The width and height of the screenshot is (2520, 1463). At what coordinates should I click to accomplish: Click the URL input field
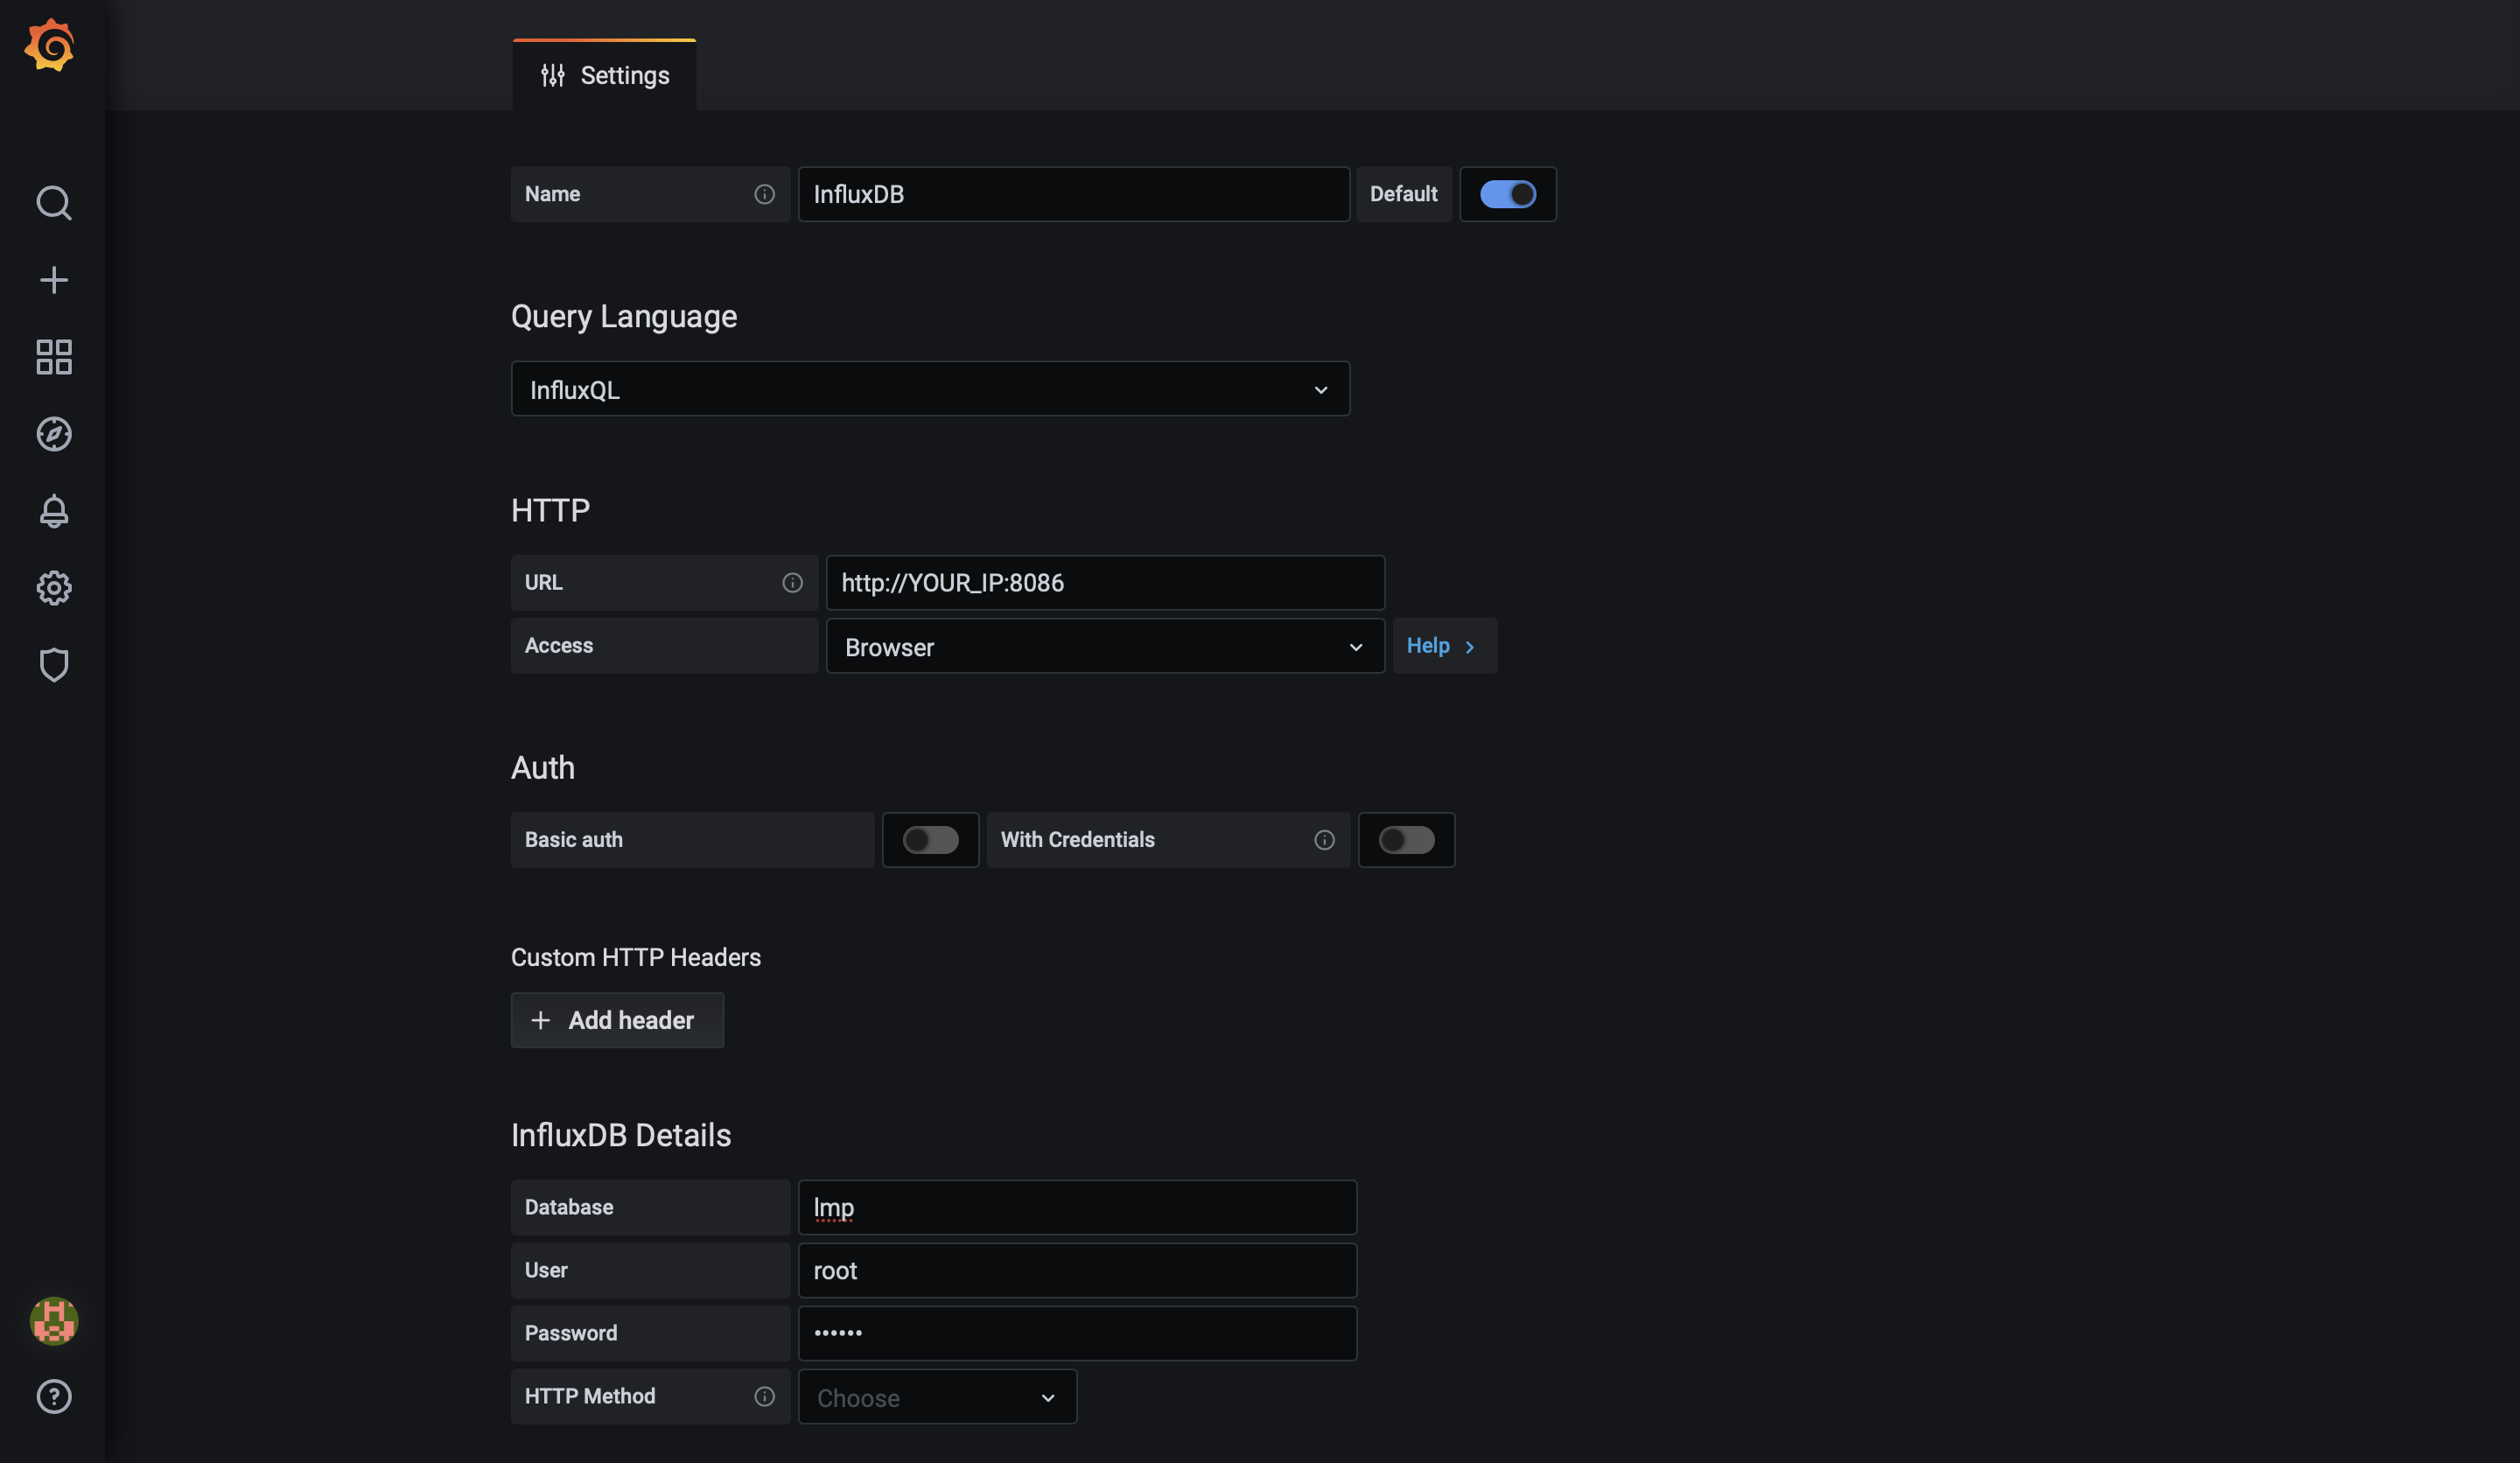click(x=1104, y=583)
